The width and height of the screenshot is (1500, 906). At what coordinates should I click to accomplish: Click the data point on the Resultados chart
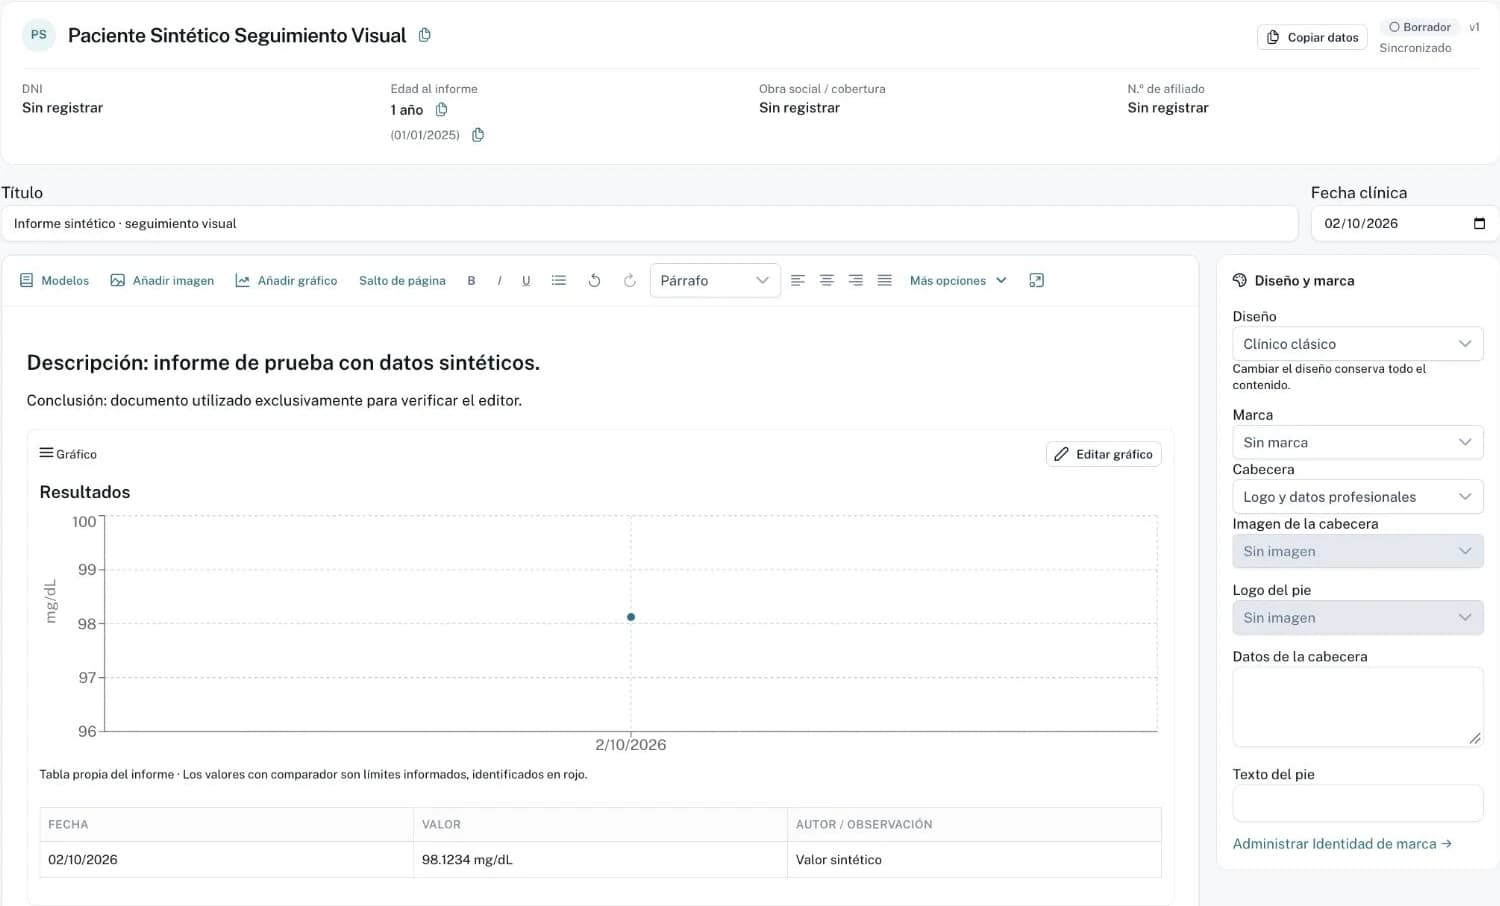click(x=631, y=617)
